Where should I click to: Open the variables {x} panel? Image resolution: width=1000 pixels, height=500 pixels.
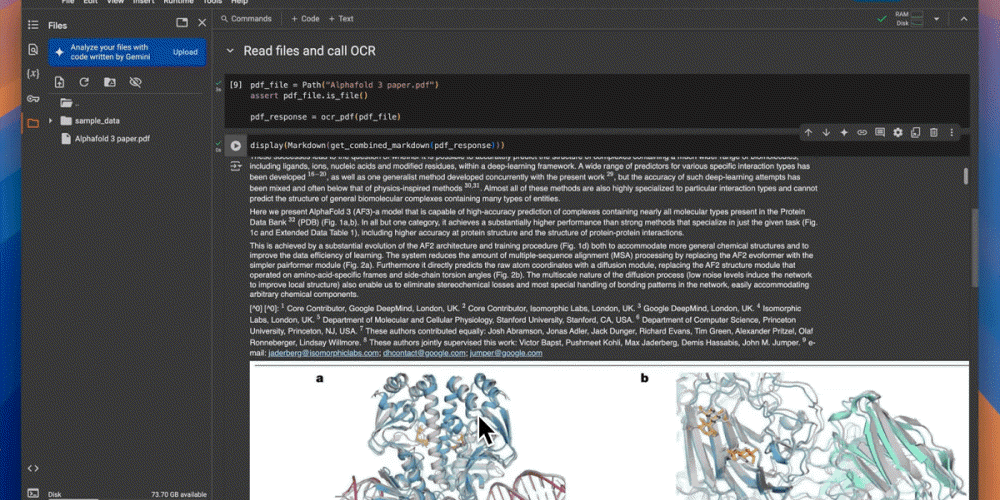point(33,74)
